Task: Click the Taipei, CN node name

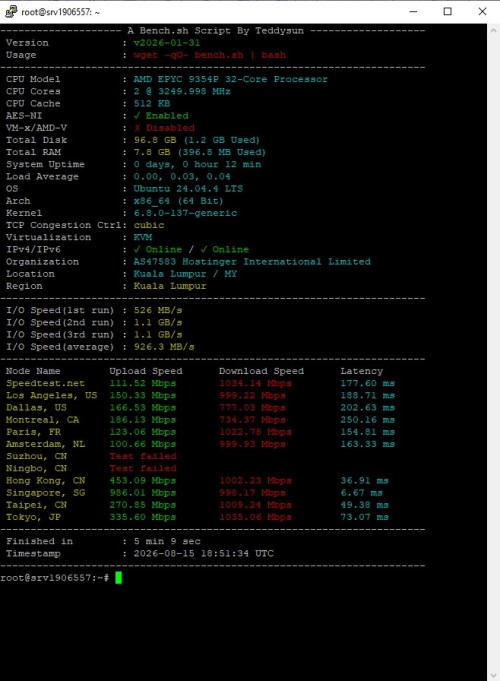Action: (x=36, y=505)
